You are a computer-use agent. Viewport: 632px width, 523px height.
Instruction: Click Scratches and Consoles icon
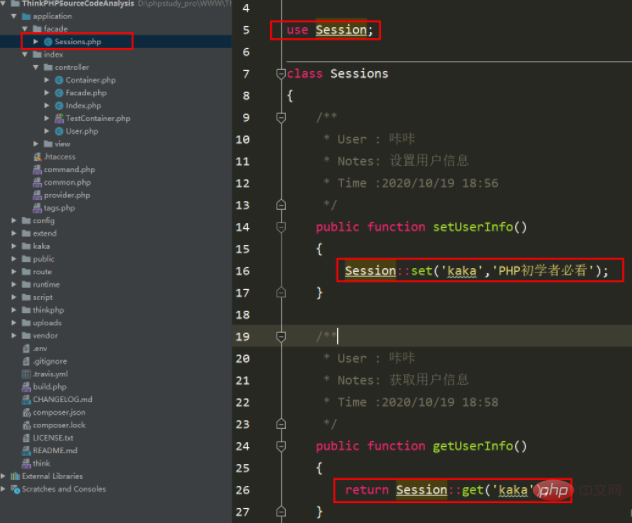tap(16, 489)
